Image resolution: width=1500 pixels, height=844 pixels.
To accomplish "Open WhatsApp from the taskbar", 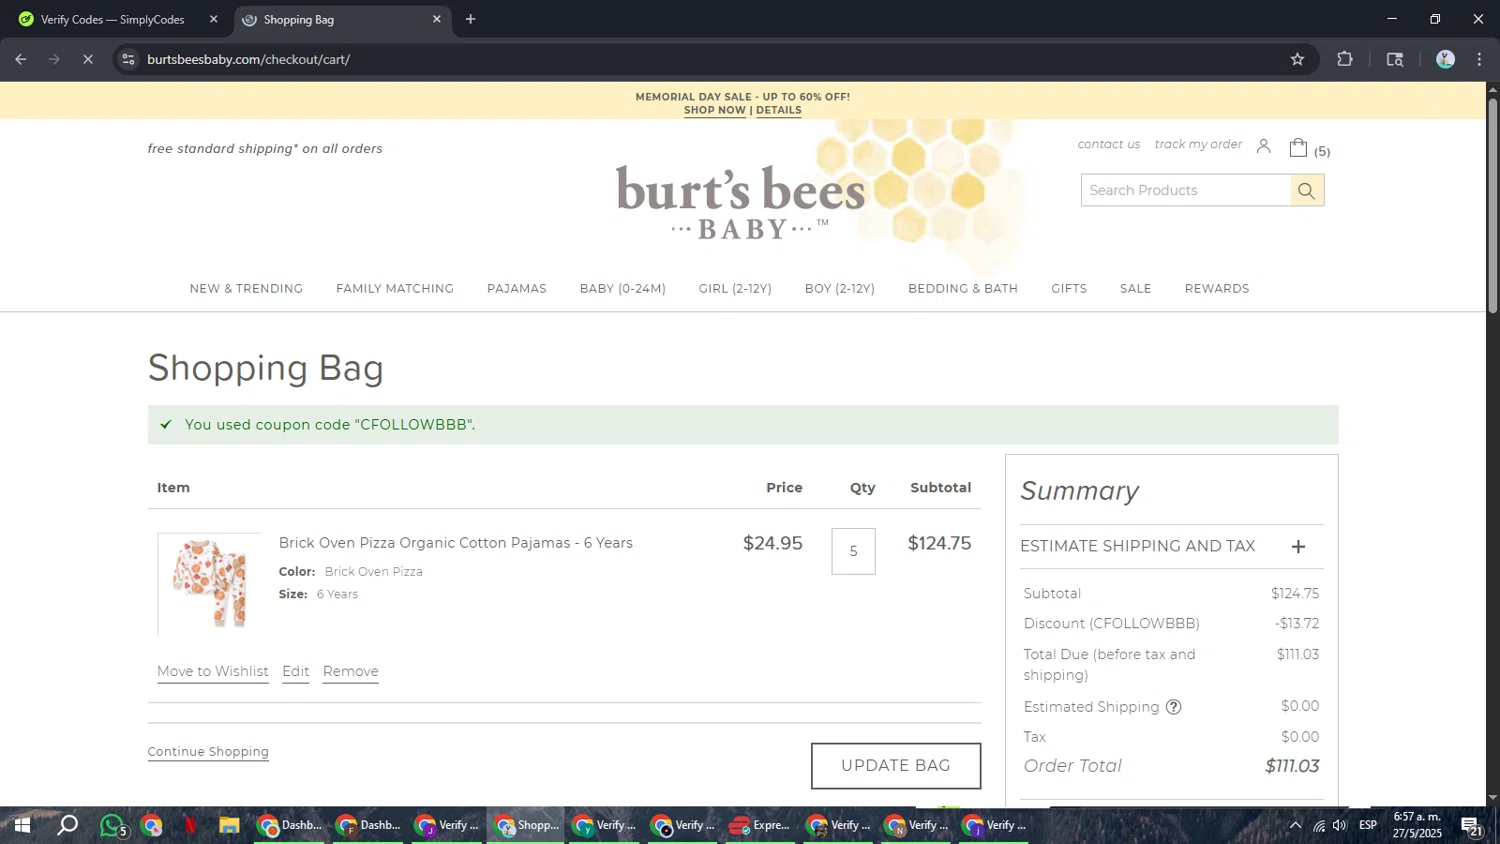I will pos(112,826).
